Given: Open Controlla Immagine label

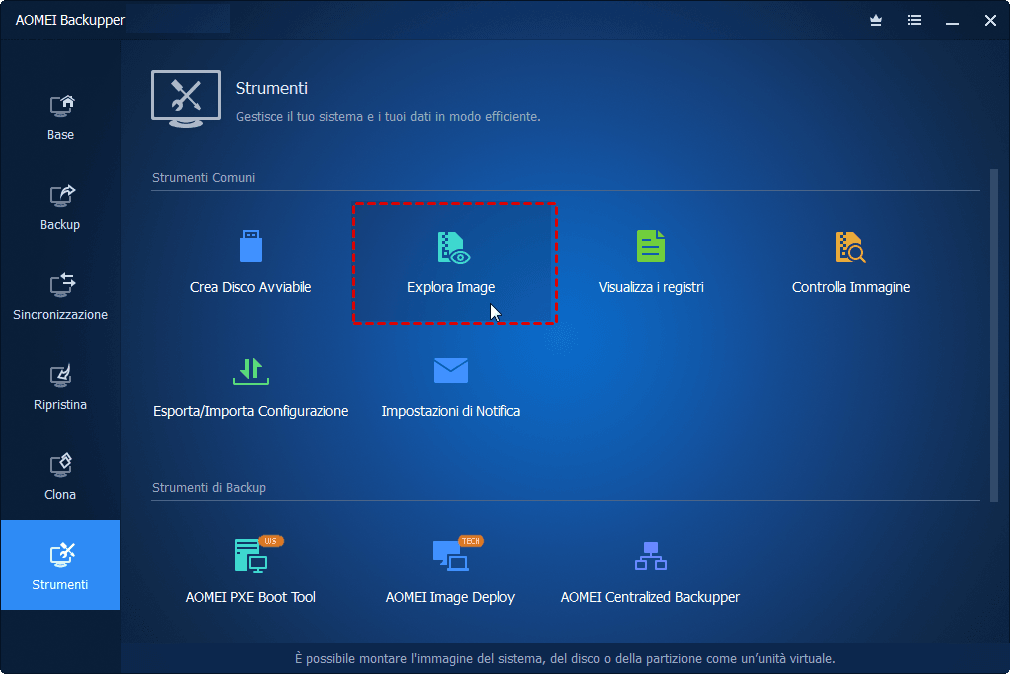Looking at the screenshot, I should click(850, 287).
